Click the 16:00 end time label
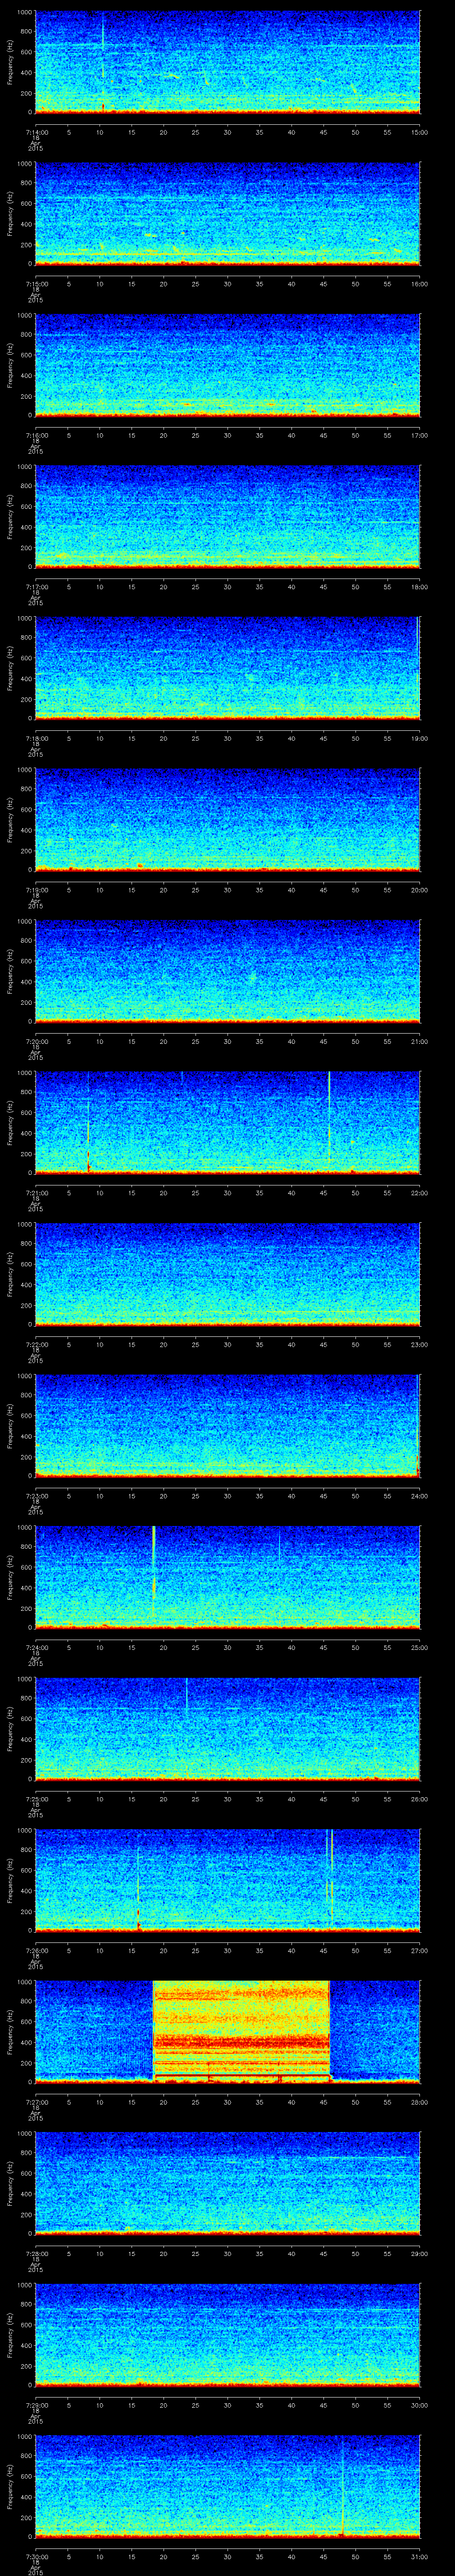This screenshot has height=2576, width=455. coord(419,284)
